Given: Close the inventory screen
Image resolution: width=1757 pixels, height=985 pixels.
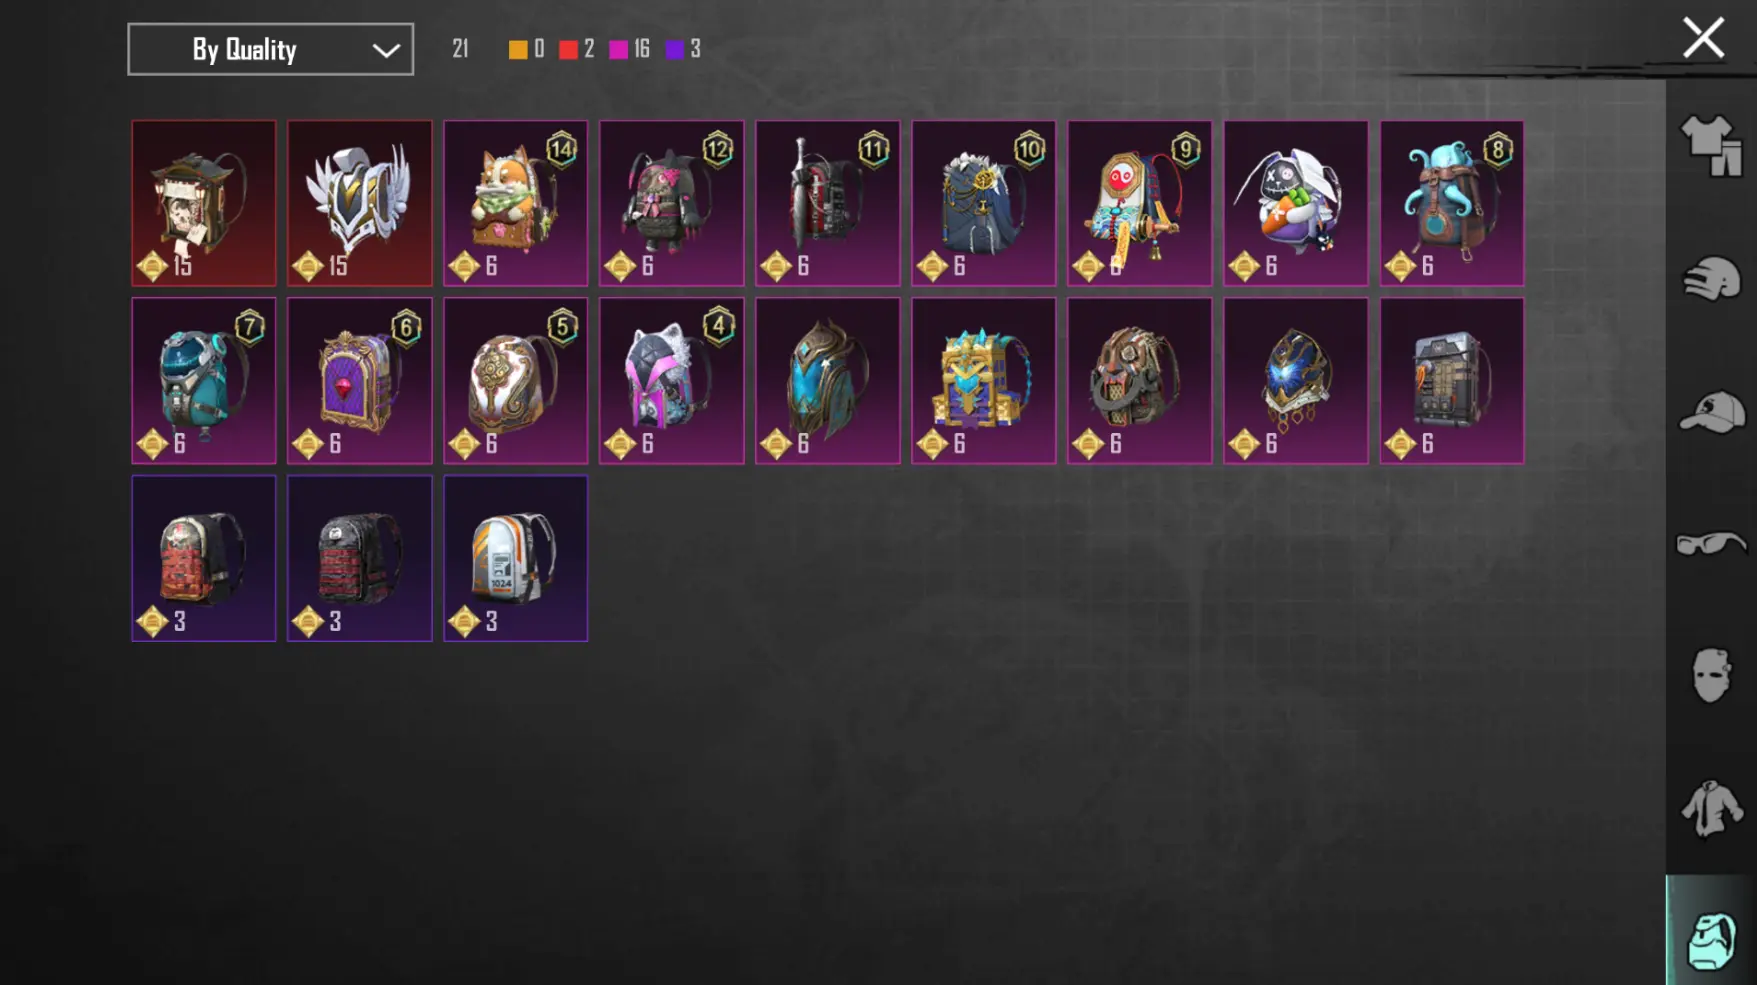Looking at the screenshot, I should pos(1702,38).
